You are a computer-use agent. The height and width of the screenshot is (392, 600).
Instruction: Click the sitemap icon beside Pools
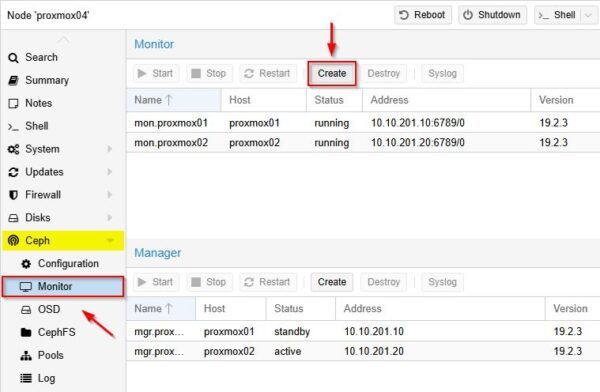click(x=26, y=356)
